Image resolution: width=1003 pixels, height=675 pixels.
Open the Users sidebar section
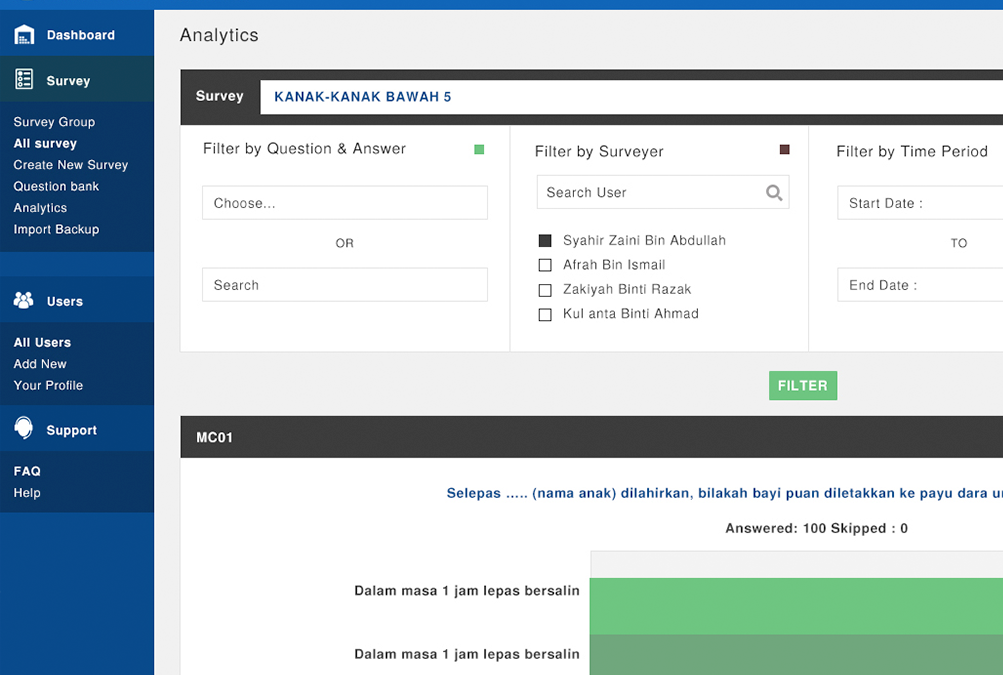77,300
